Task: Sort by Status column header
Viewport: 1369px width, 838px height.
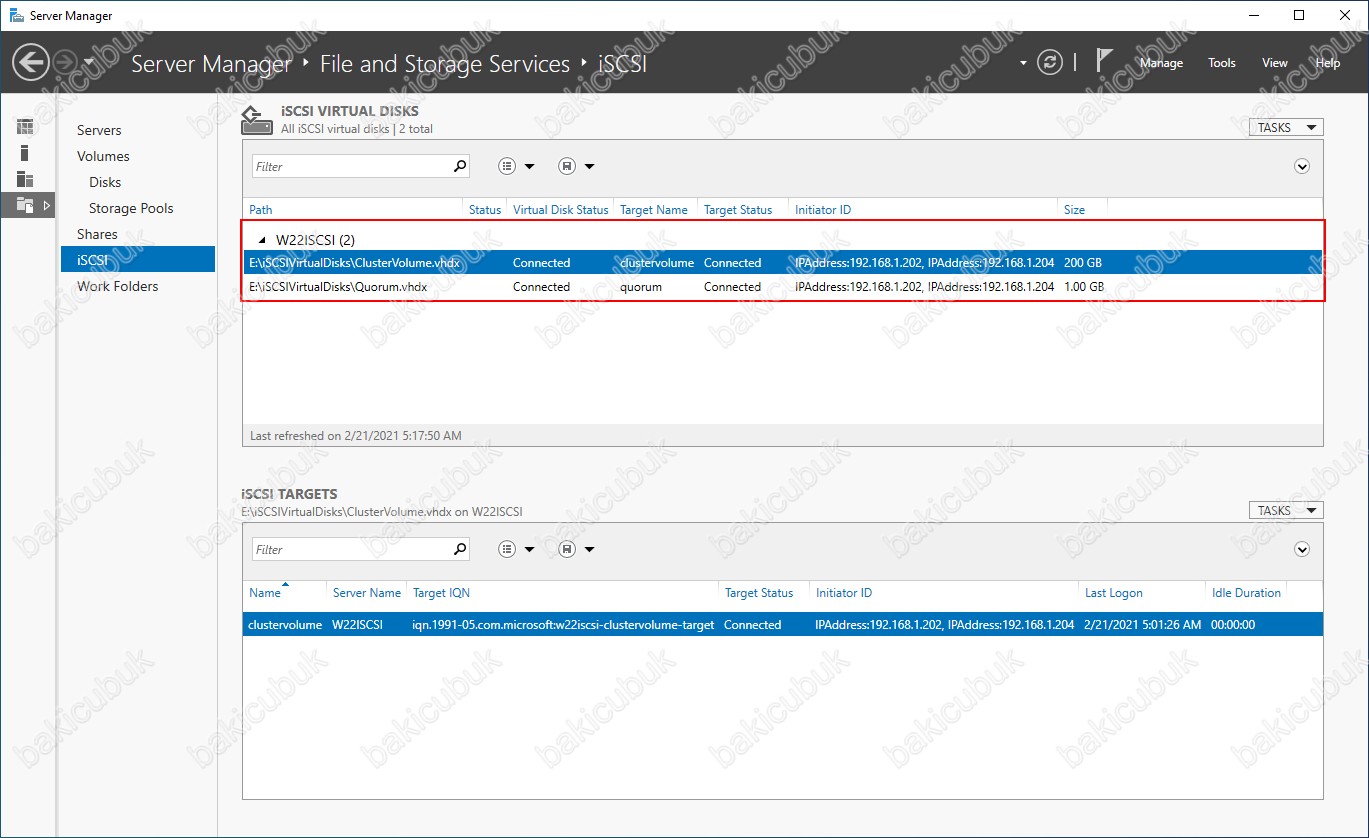Action: pyautogui.click(x=485, y=210)
